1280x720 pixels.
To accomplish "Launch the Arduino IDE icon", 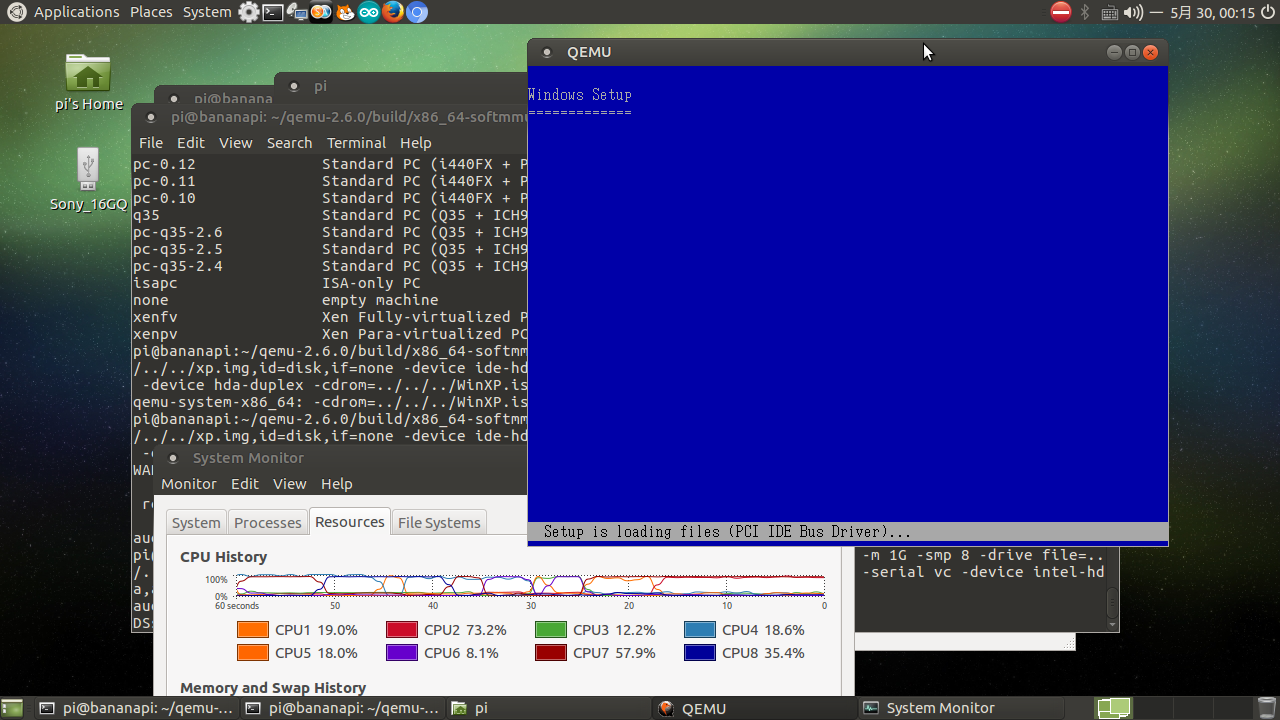I will [x=369, y=12].
